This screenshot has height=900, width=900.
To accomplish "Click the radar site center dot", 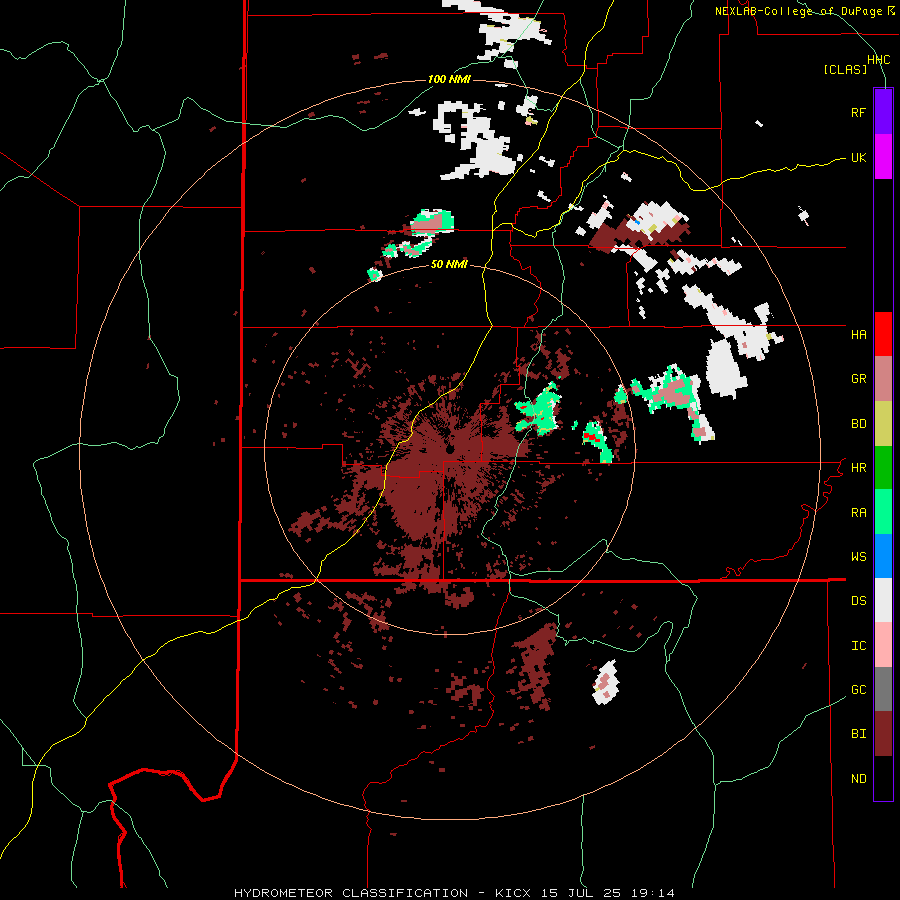I will pos(450,448).
